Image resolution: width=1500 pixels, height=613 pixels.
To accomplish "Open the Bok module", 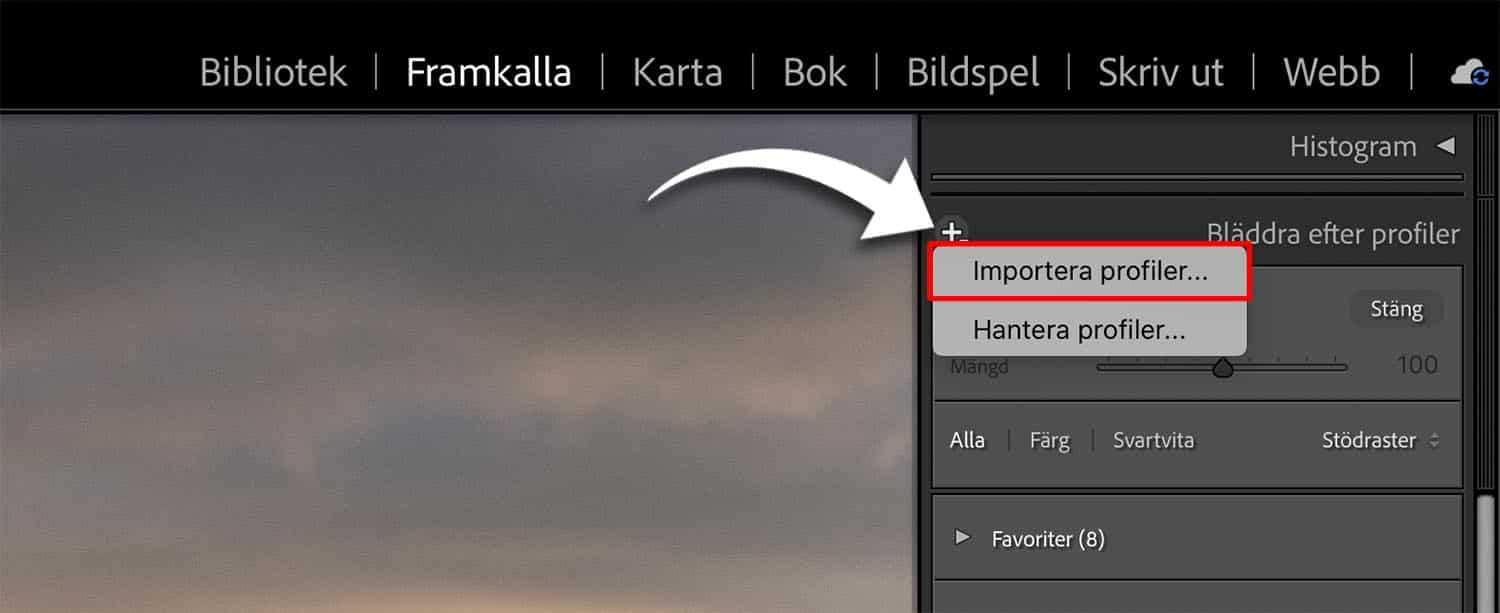I will (815, 73).
